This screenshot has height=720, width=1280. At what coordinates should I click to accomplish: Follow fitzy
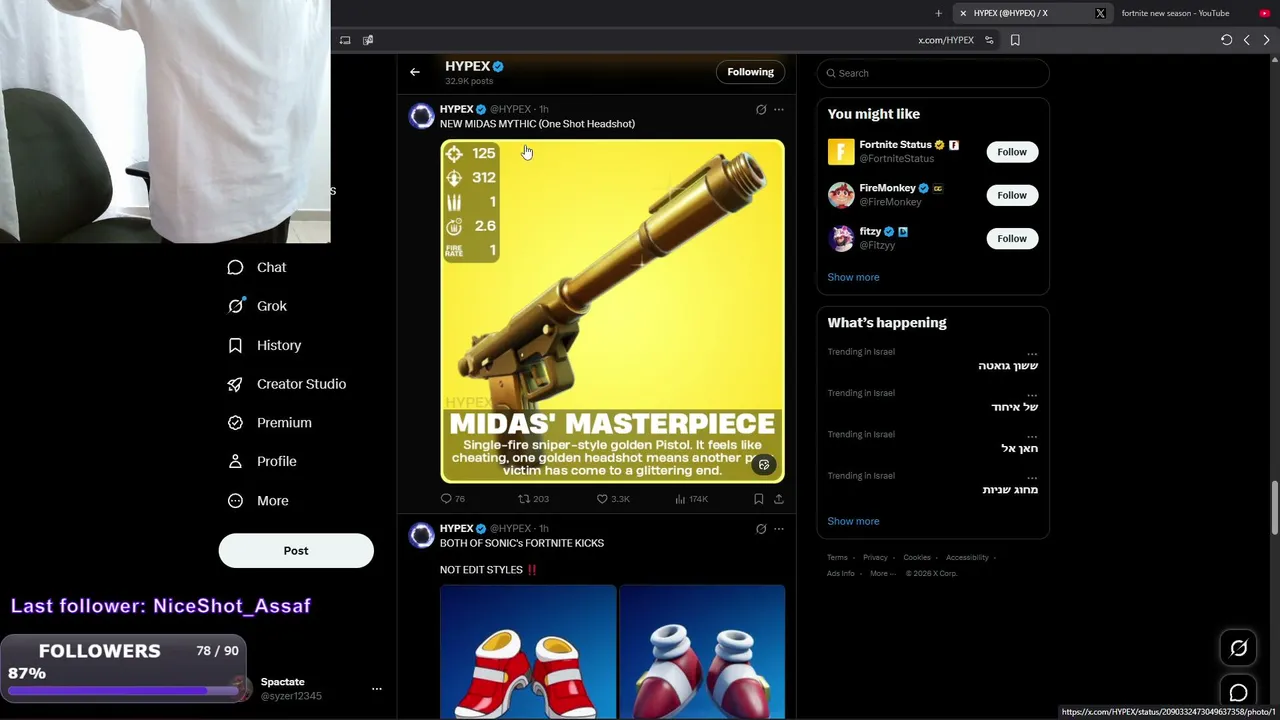pos(1012,238)
